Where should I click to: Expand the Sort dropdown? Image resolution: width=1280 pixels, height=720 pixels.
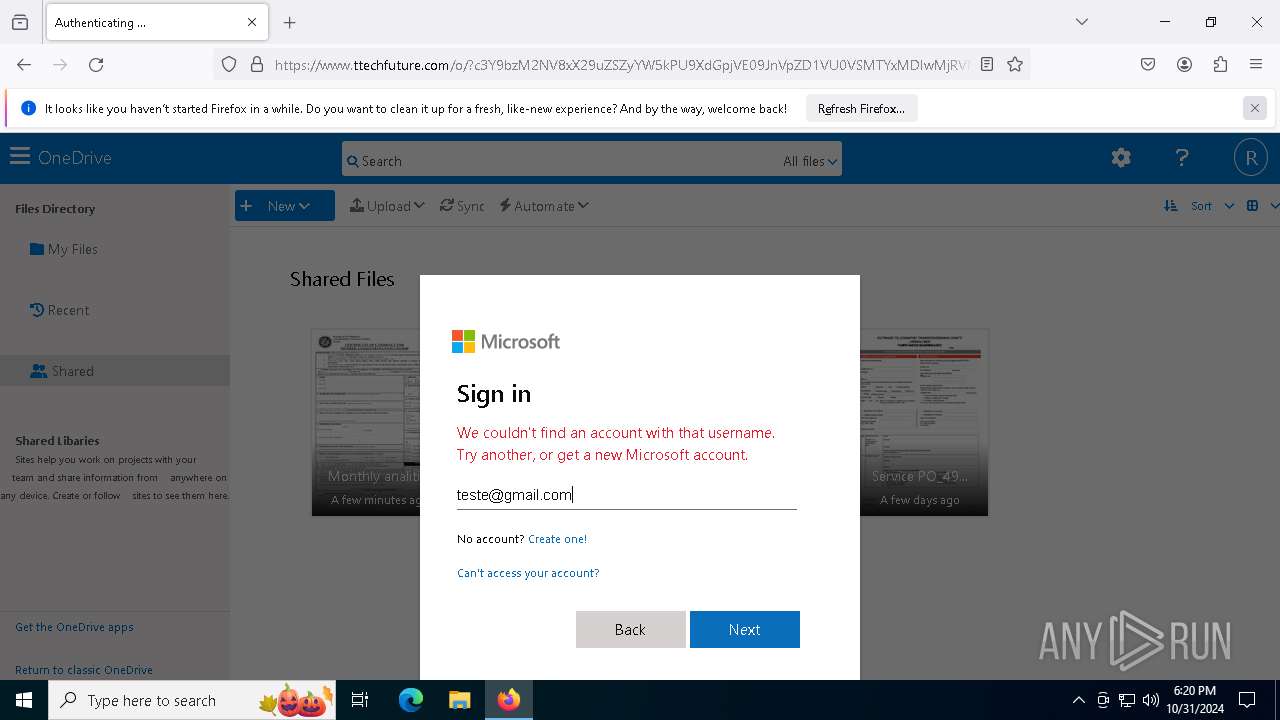1212,206
